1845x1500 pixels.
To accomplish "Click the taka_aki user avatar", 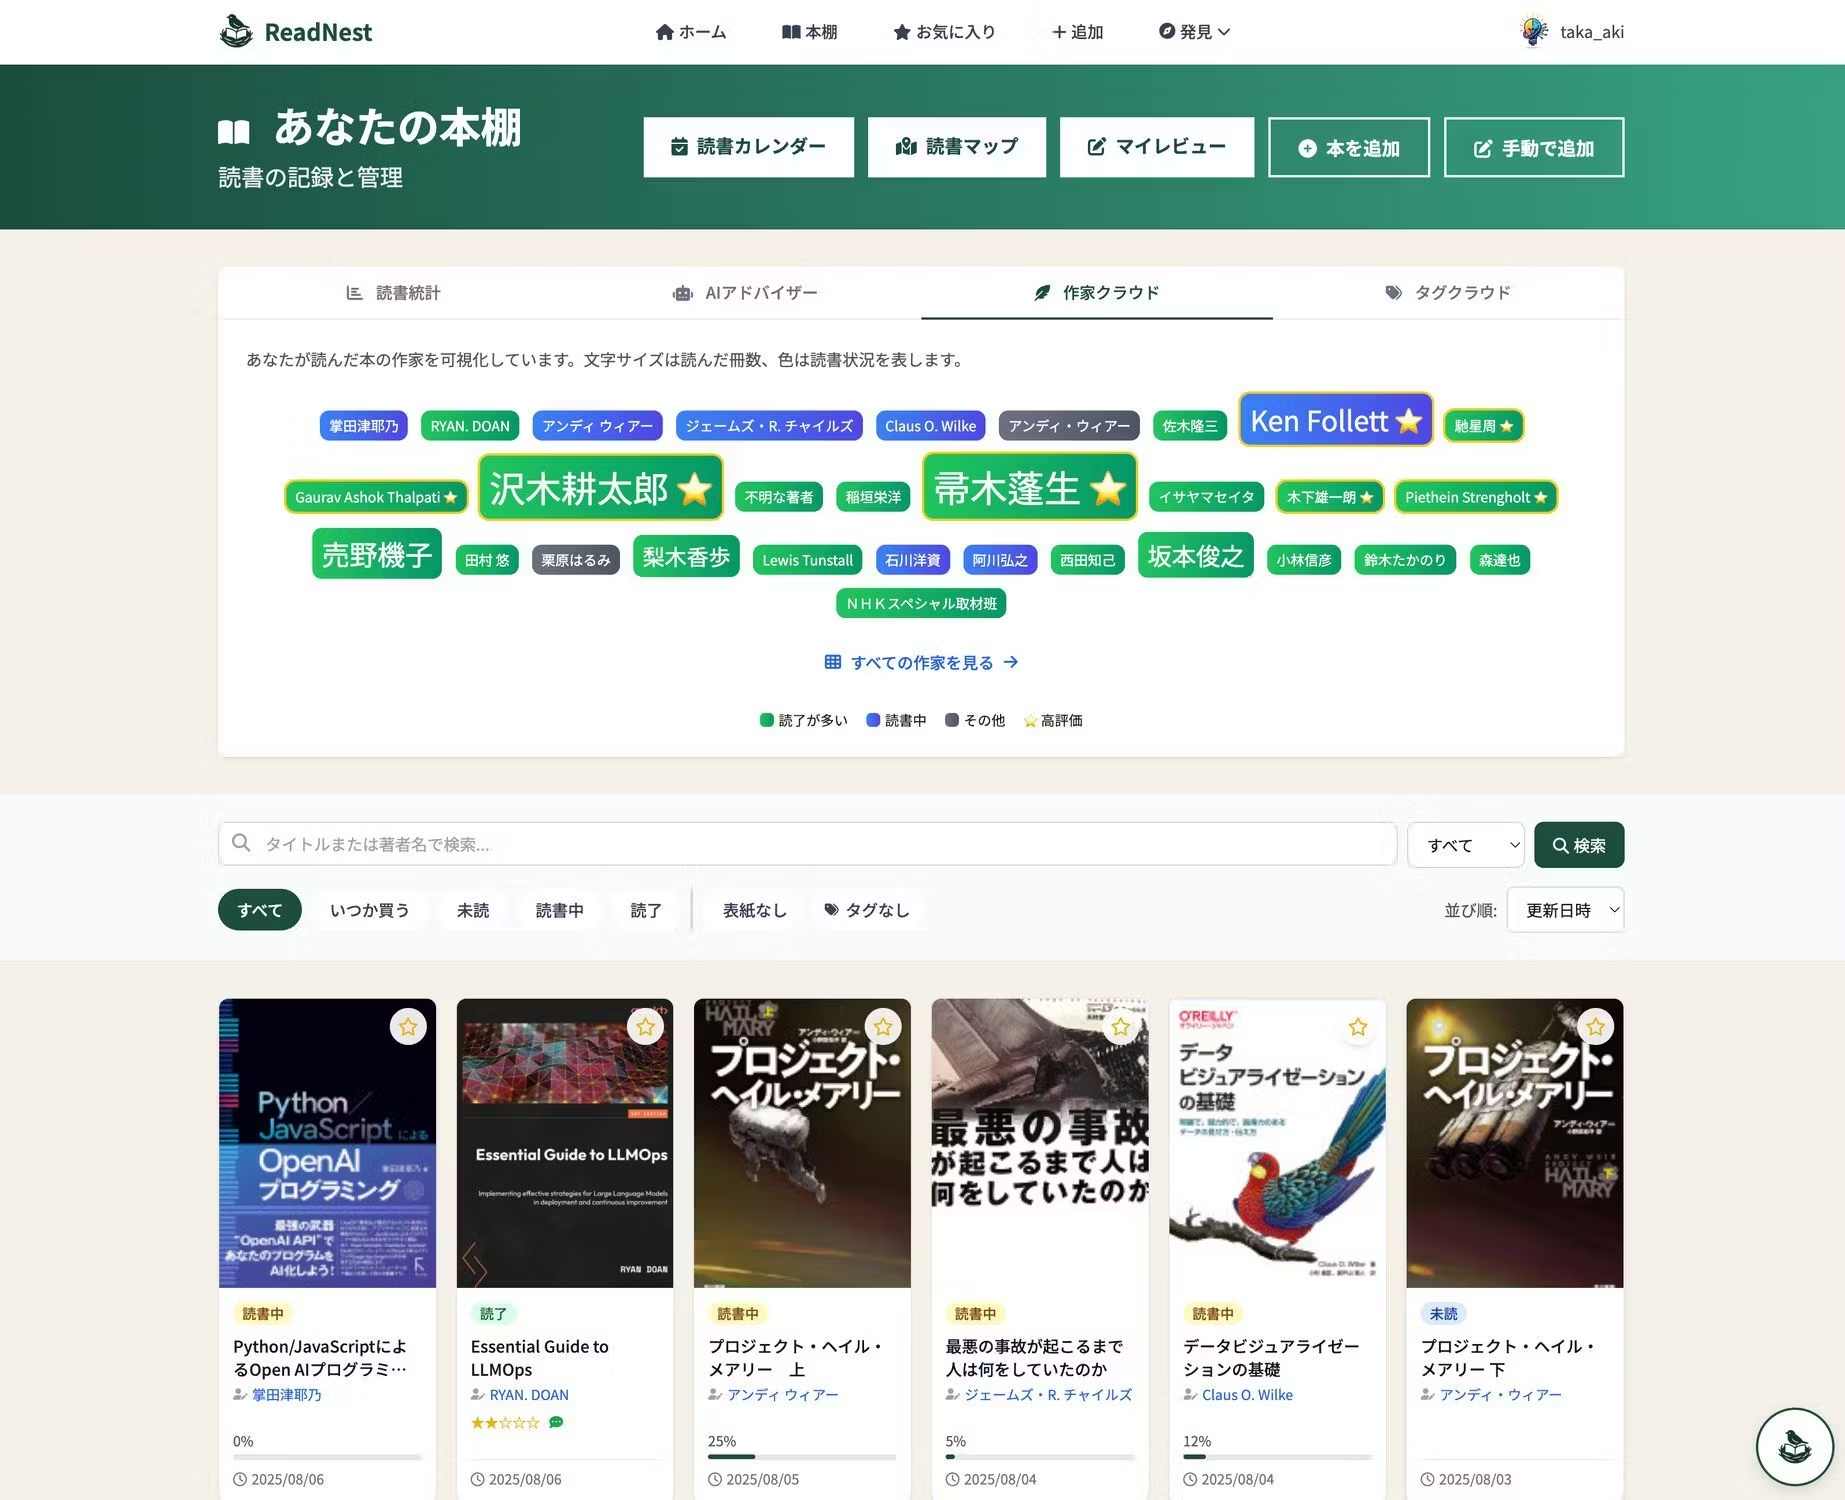I will pyautogui.click(x=1533, y=32).
